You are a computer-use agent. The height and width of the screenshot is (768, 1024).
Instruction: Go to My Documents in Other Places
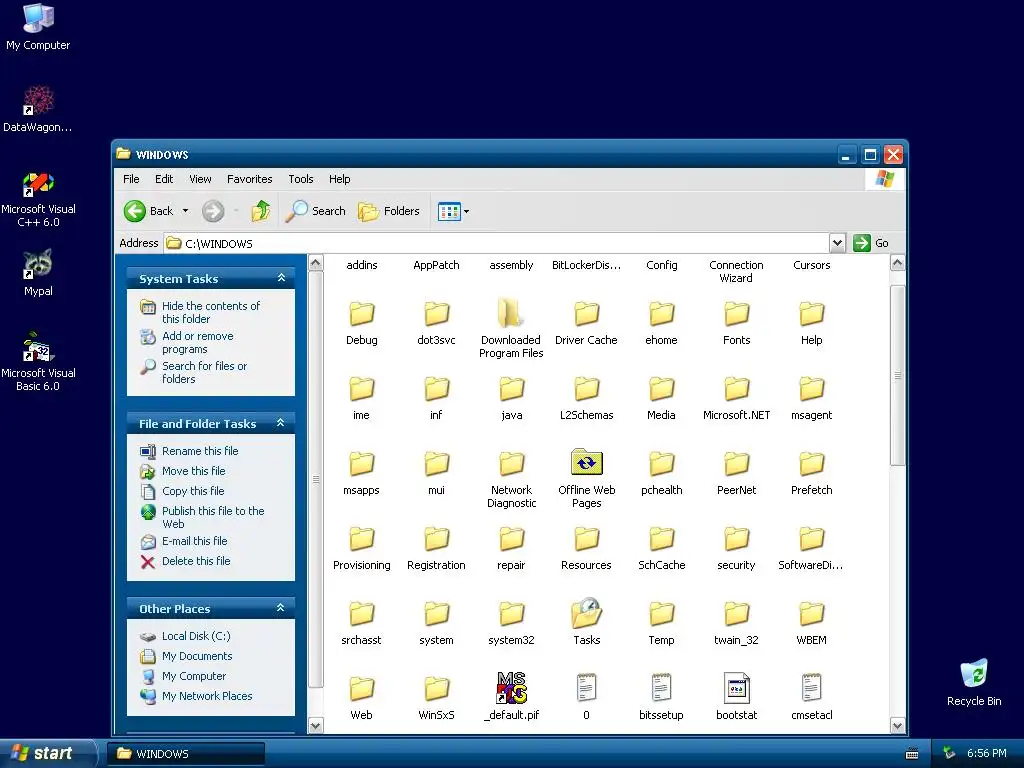[x=197, y=656]
